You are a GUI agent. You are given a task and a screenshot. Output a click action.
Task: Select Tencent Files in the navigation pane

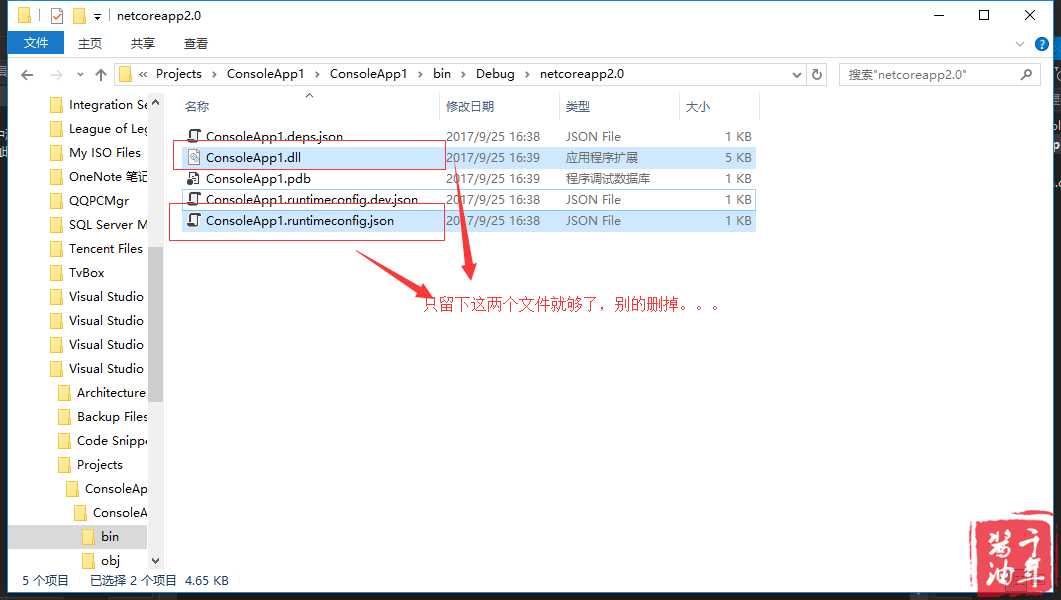(105, 248)
